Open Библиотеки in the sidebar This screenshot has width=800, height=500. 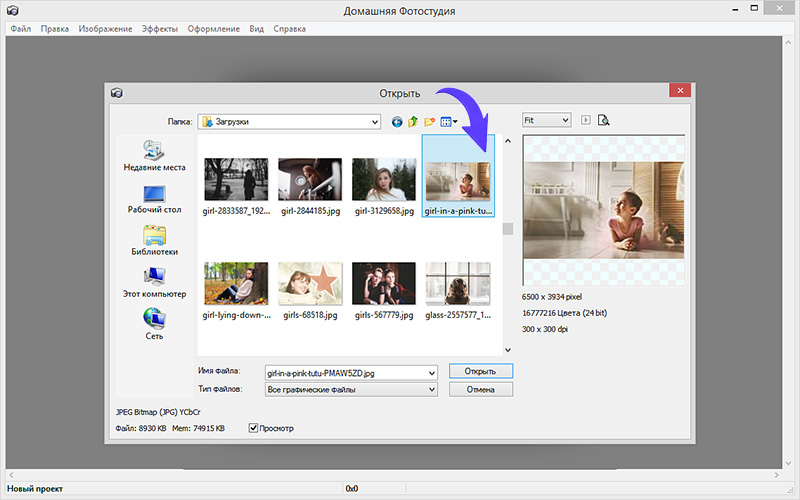(x=154, y=241)
